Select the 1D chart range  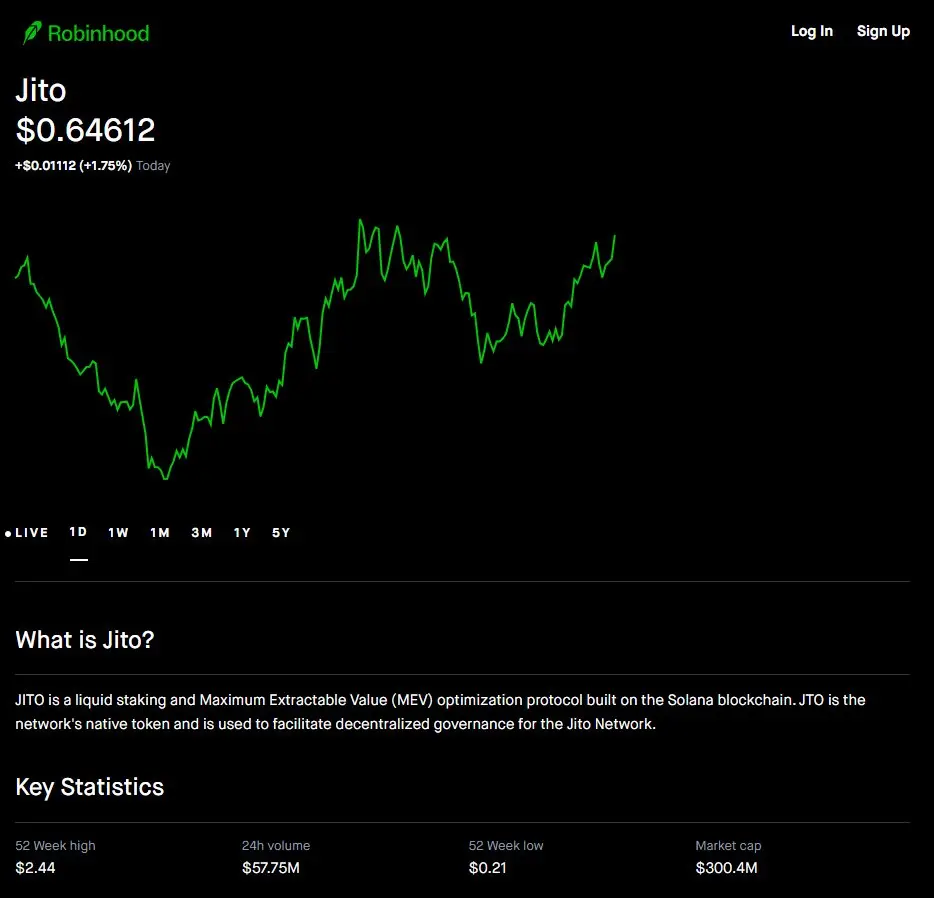[x=79, y=532]
